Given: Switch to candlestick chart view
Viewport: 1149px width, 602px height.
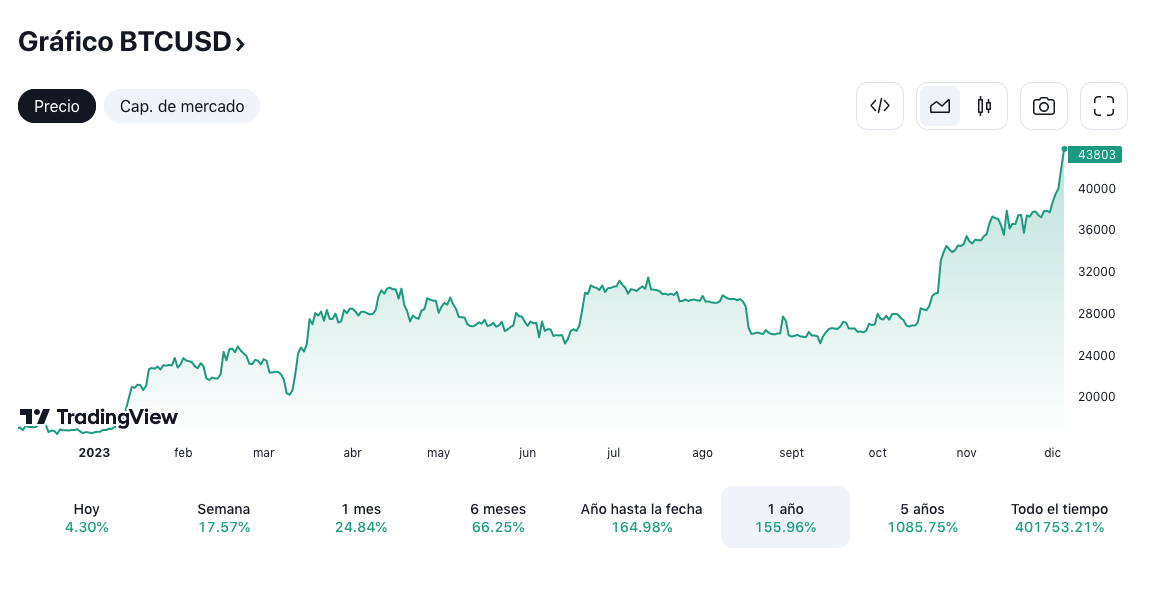Looking at the screenshot, I should (984, 106).
